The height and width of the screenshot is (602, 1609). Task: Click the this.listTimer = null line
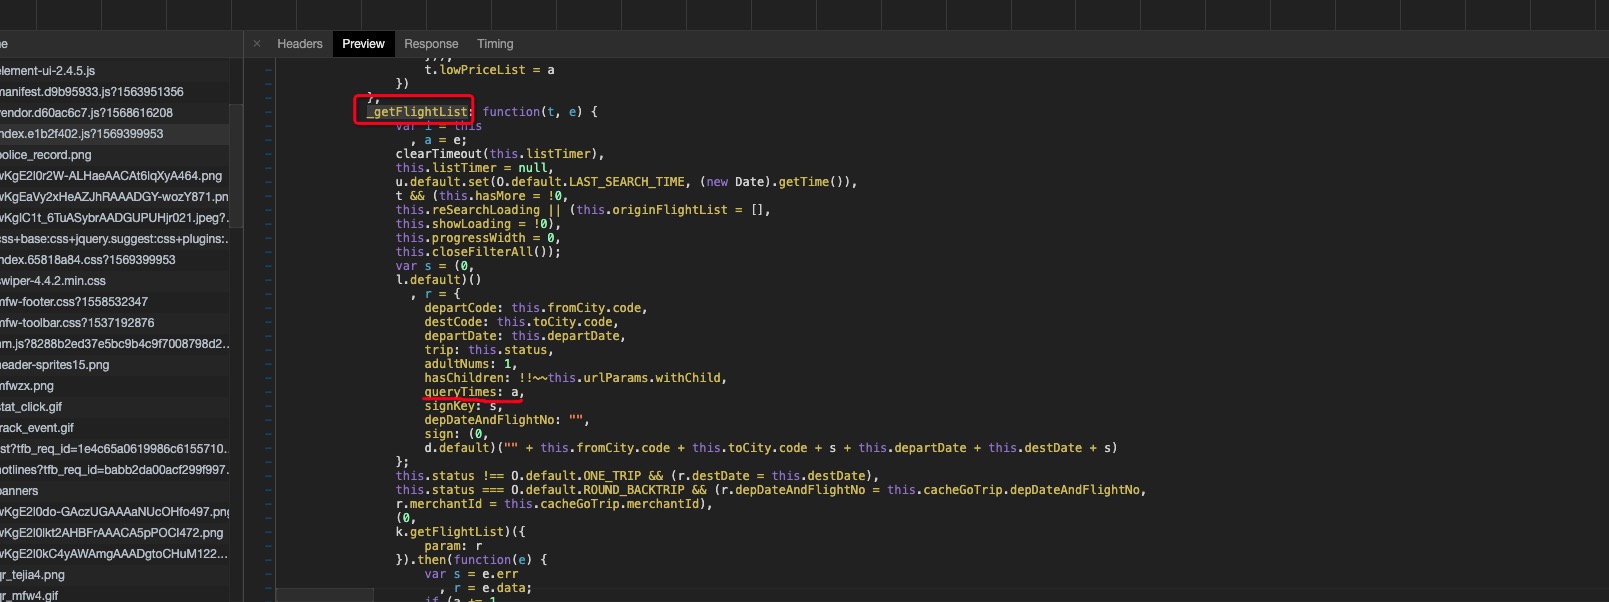click(474, 168)
